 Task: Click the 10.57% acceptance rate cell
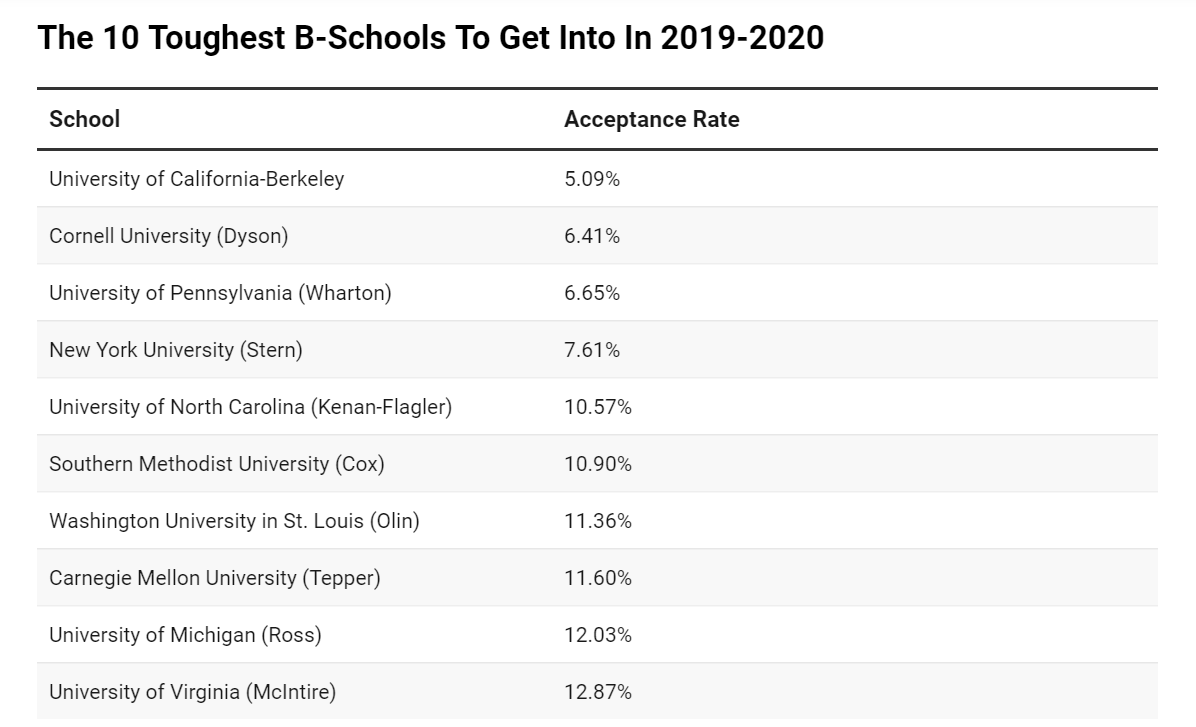click(597, 407)
